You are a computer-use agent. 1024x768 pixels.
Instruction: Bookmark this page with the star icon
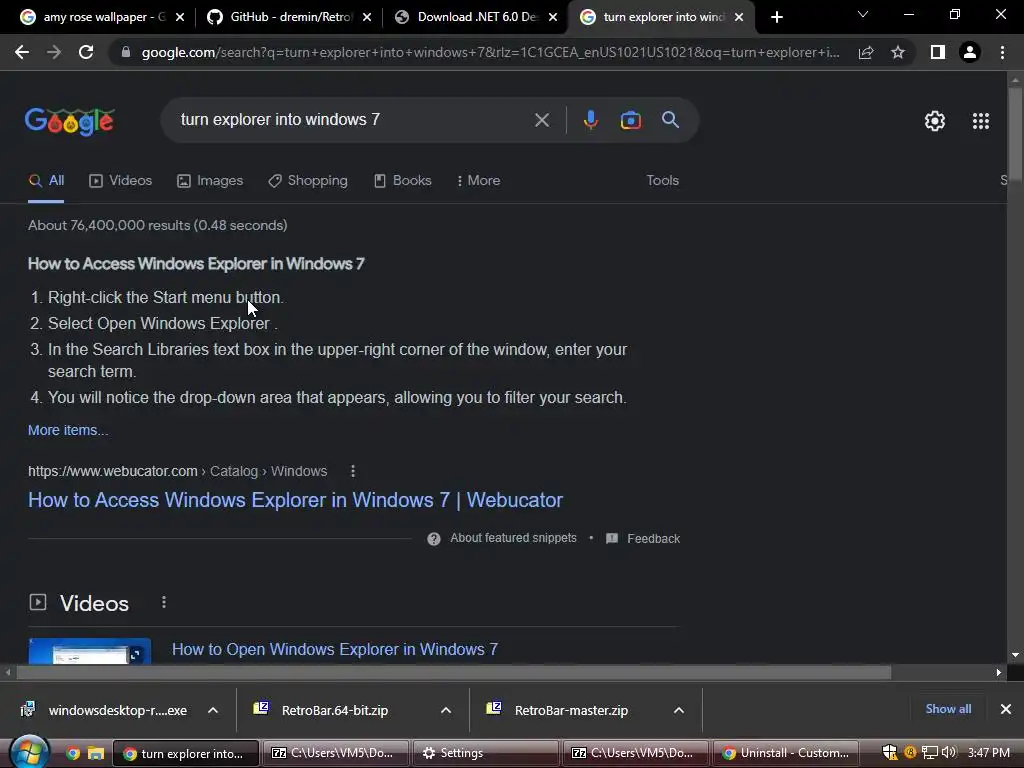[x=898, y=52]
